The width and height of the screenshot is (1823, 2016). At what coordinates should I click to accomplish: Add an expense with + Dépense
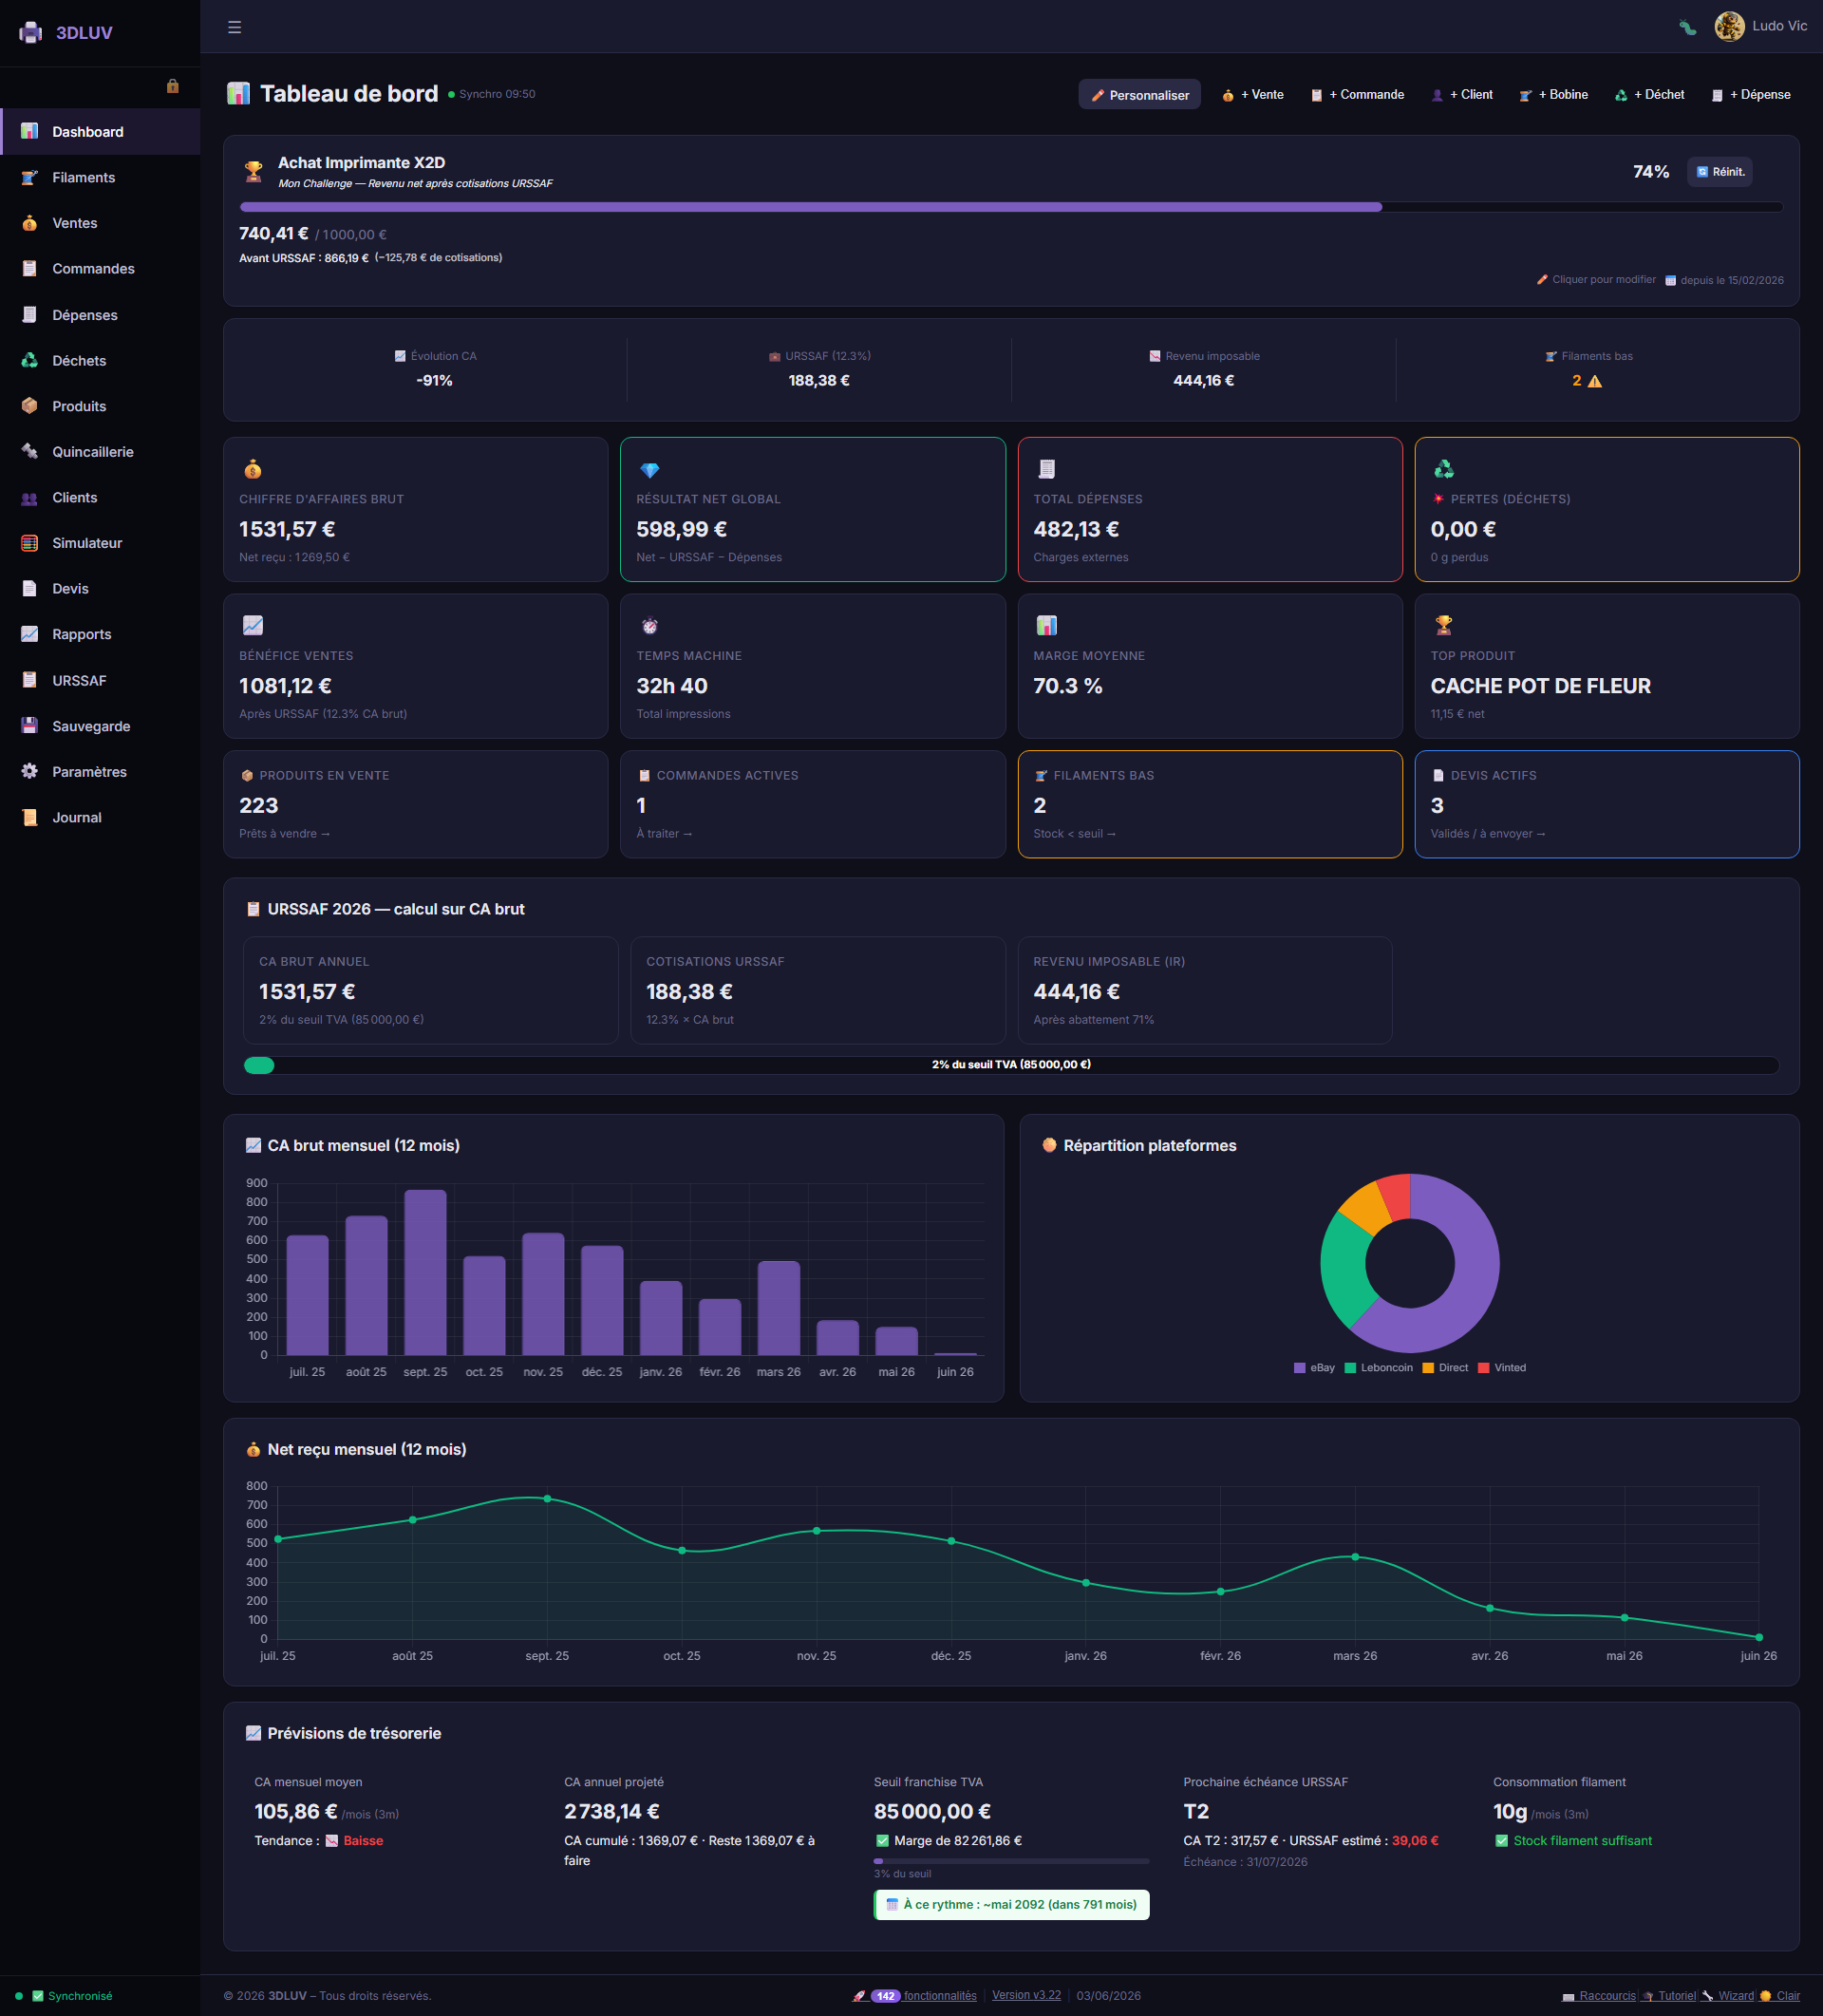tap(1751, 95)
